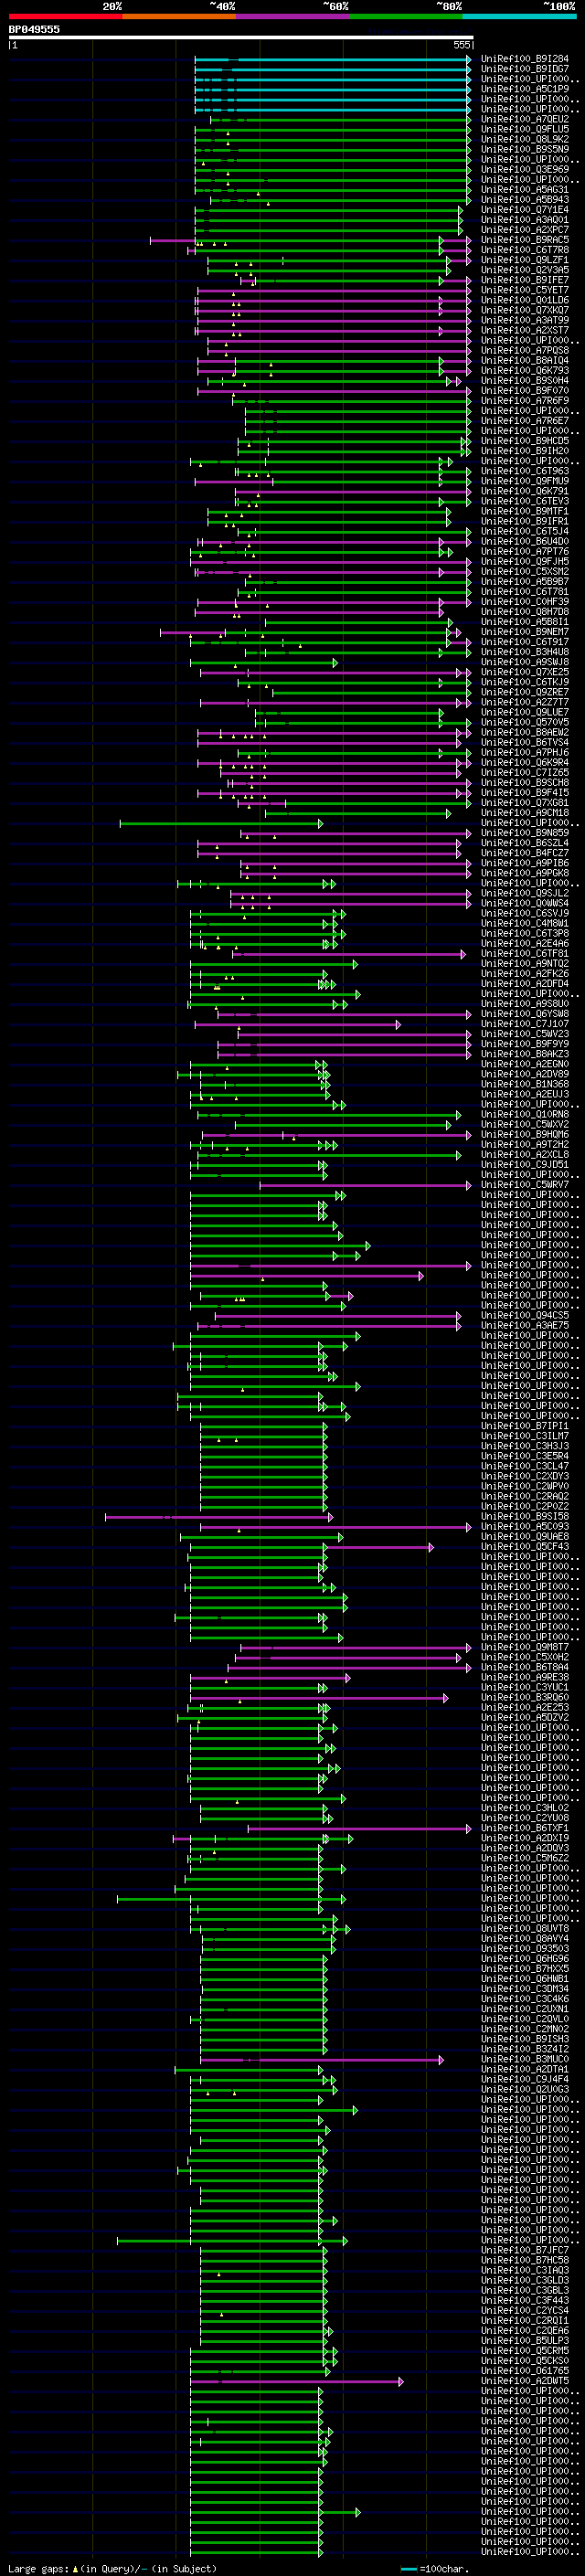Select hit UniRef100_A9NTQ2
The width and height of the screenshot is (585, 2576).
click(524, 964)
